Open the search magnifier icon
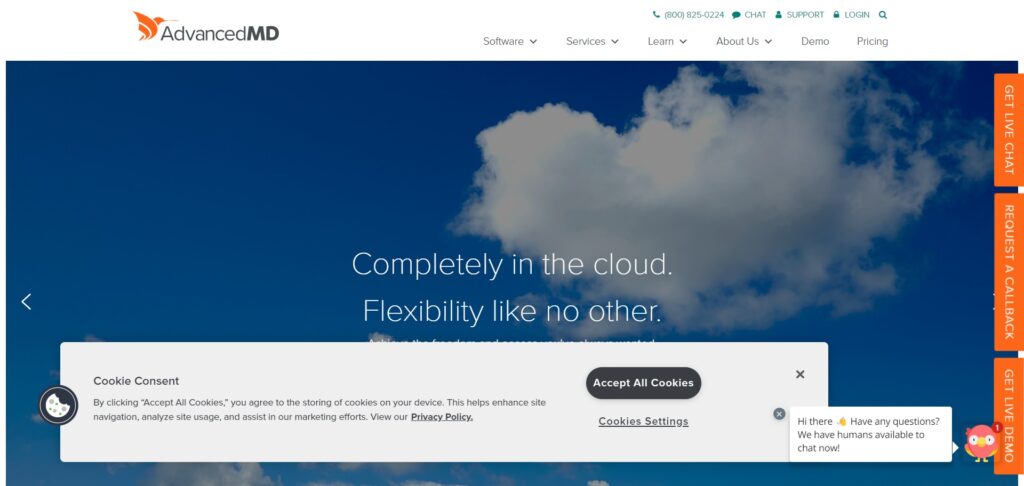1024x486 pixels. [x=883, y=14]
